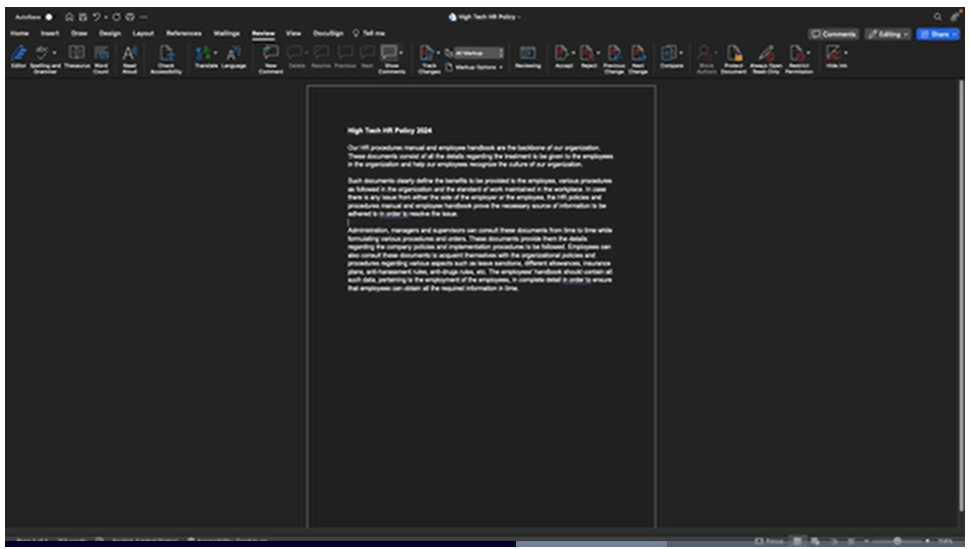Undo the last action
The width and height of the screenshot is (970, 549).
pos(97,17)
